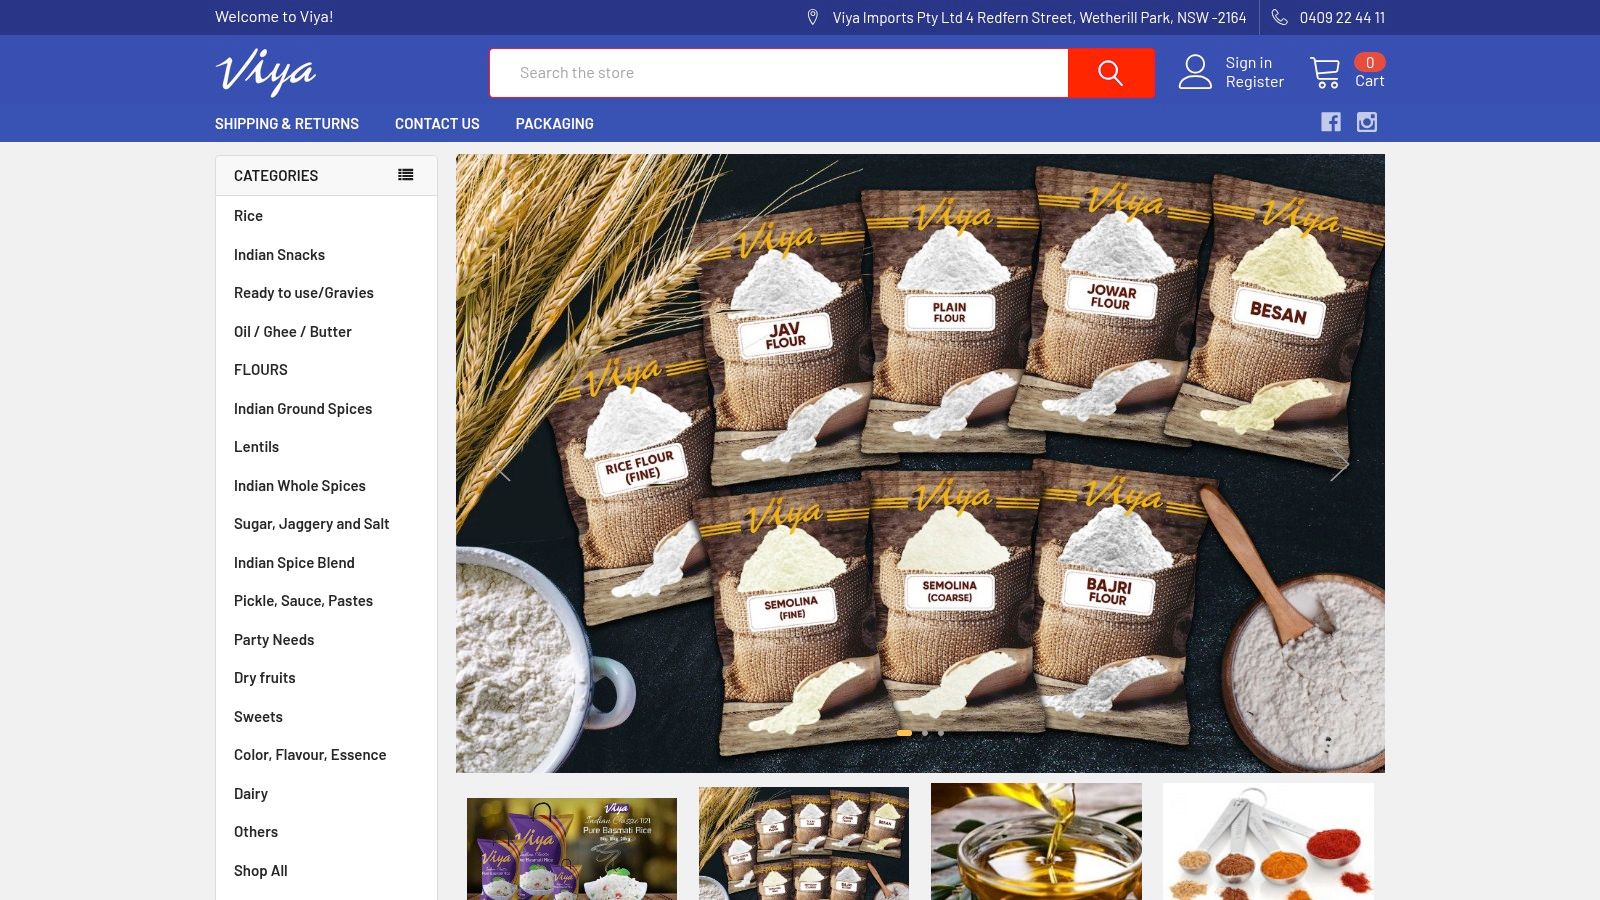The height and width of the screenshot is (900, 1600).
Task: Open Viya's Instagram page icon
Action: click(1367, 122)
